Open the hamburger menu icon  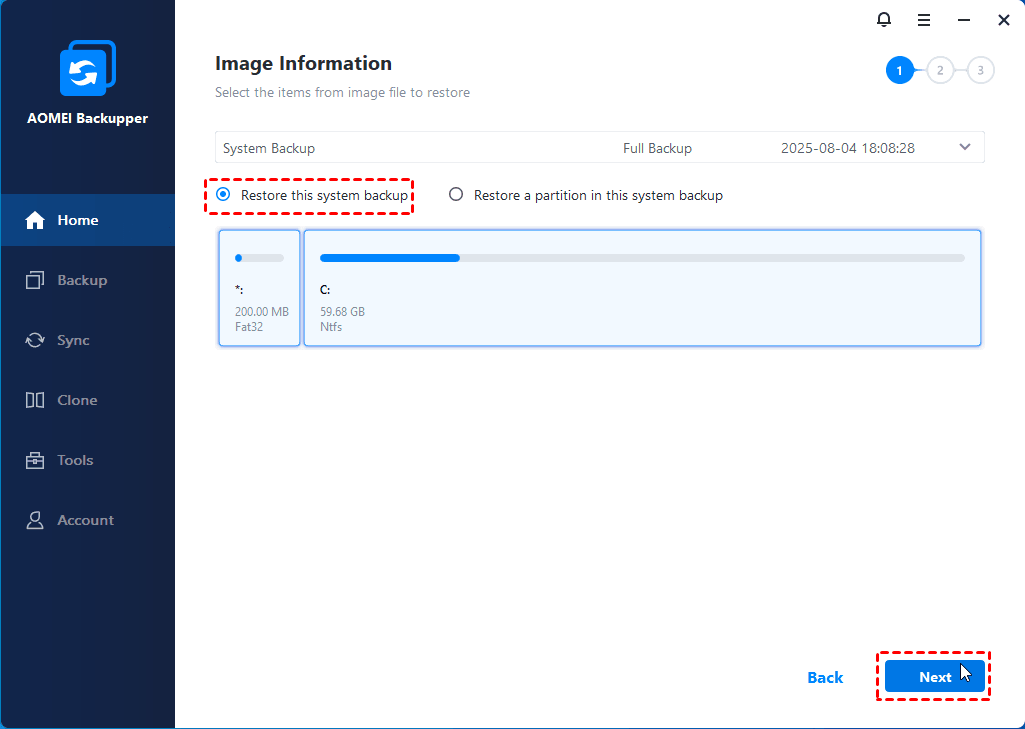924,20
